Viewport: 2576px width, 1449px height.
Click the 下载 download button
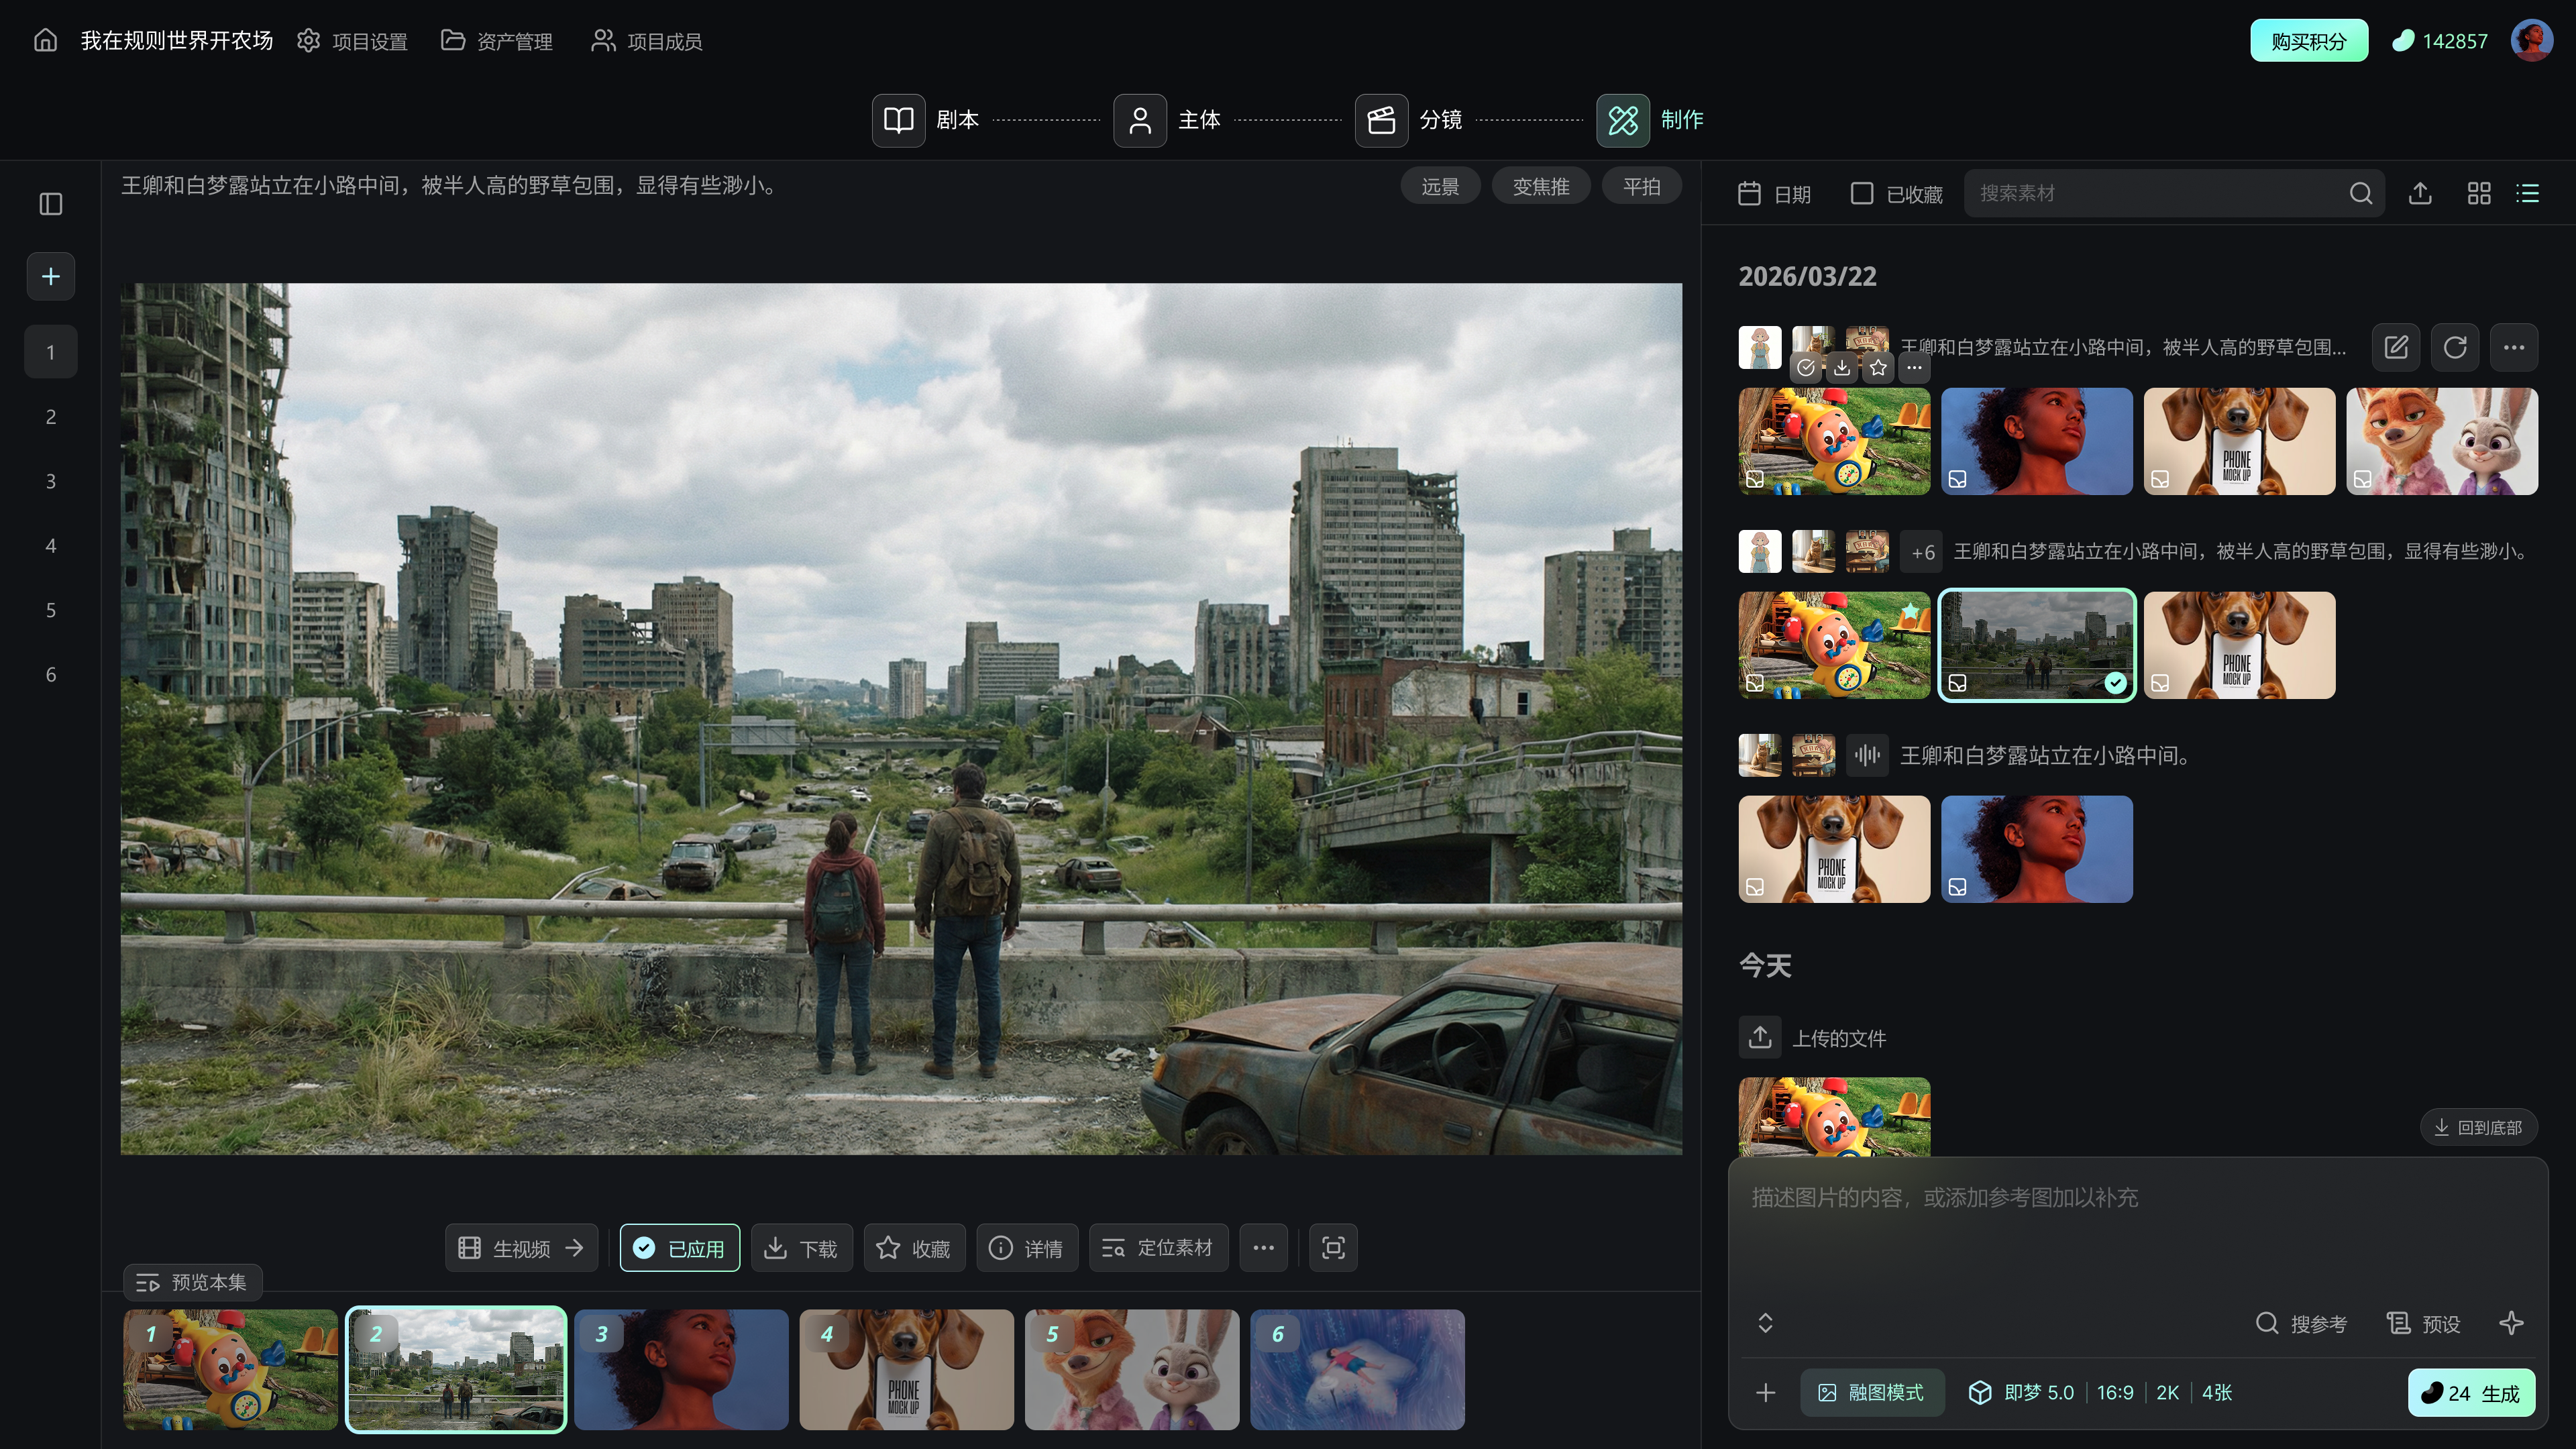(802, 1248)
